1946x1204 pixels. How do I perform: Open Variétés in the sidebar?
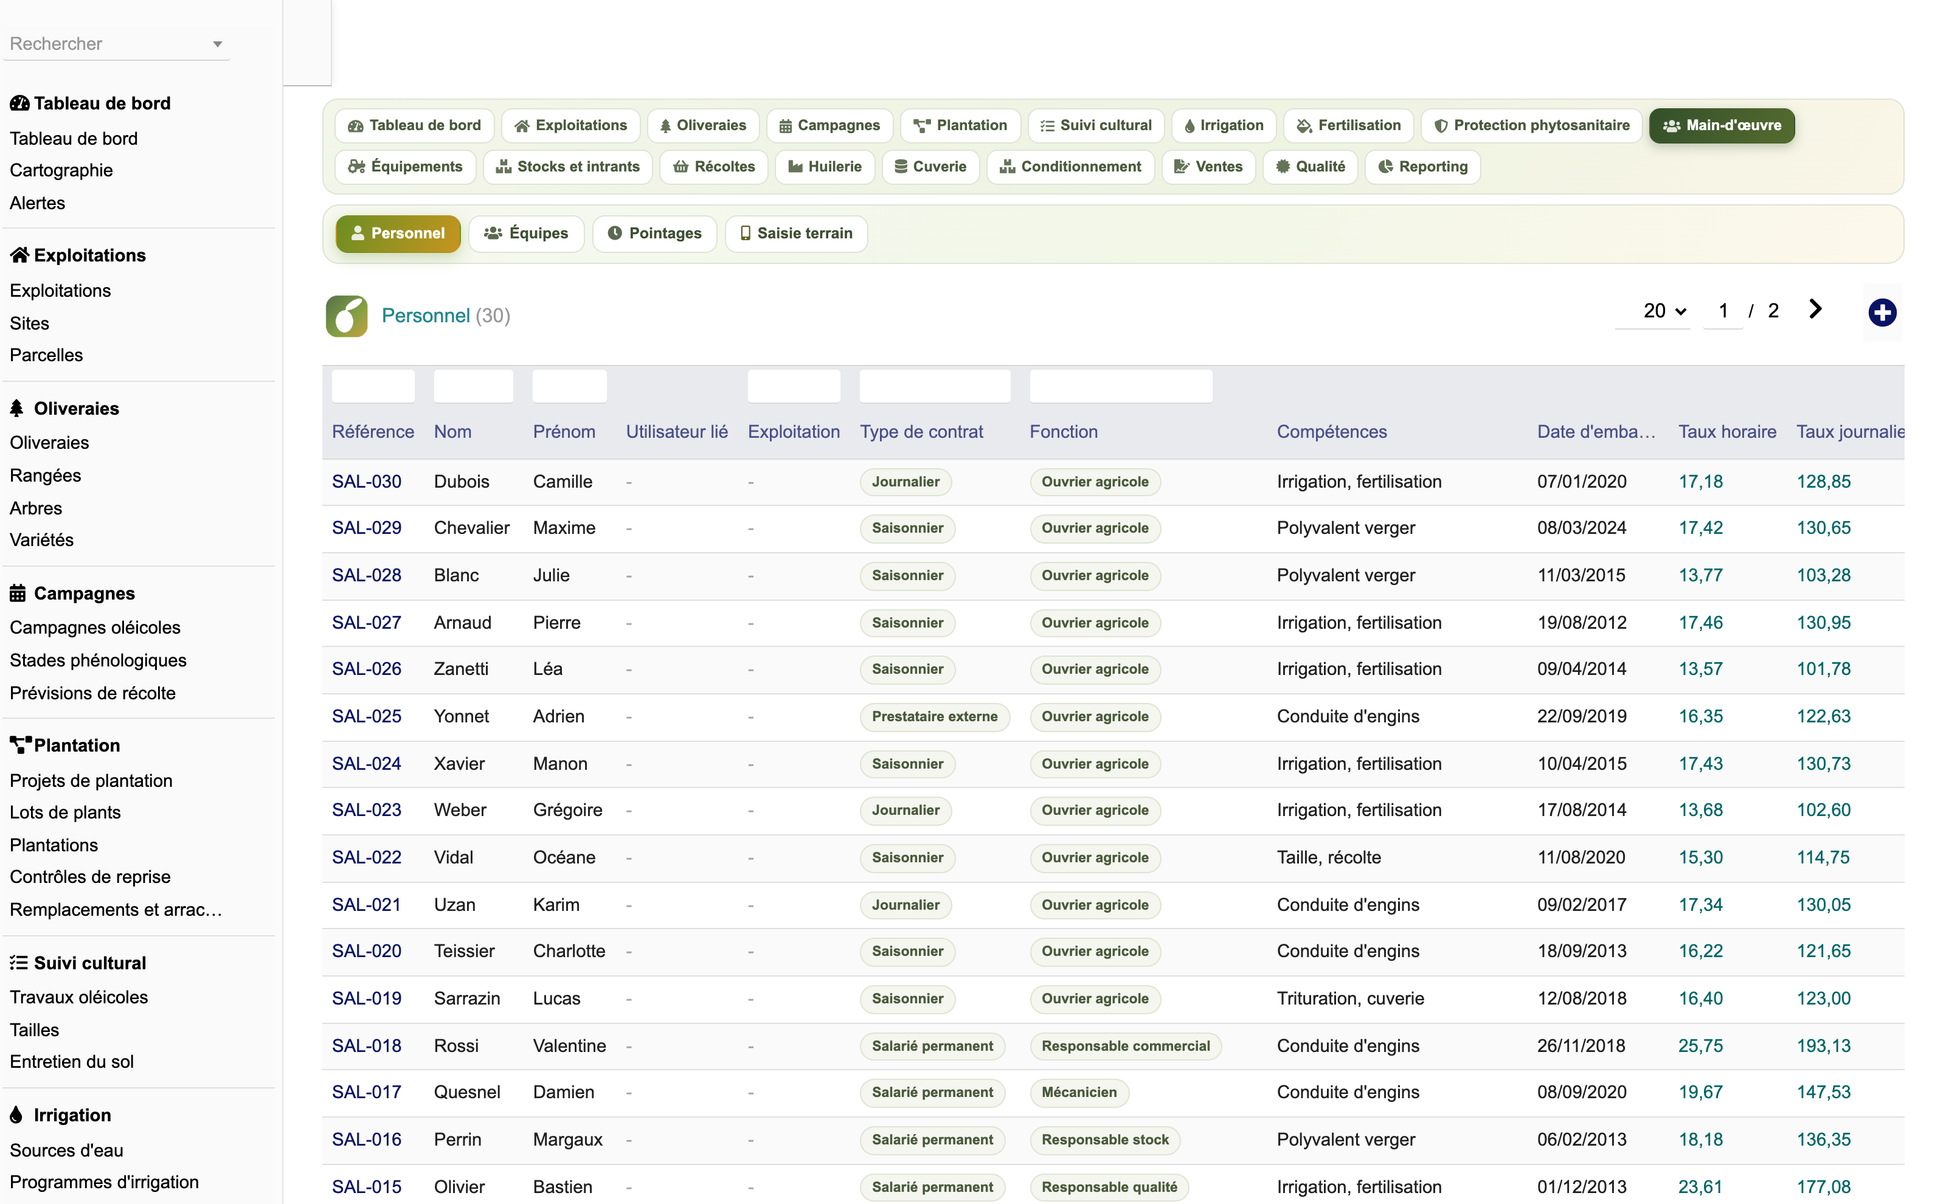pyautogui.click(x=41, y=540)
